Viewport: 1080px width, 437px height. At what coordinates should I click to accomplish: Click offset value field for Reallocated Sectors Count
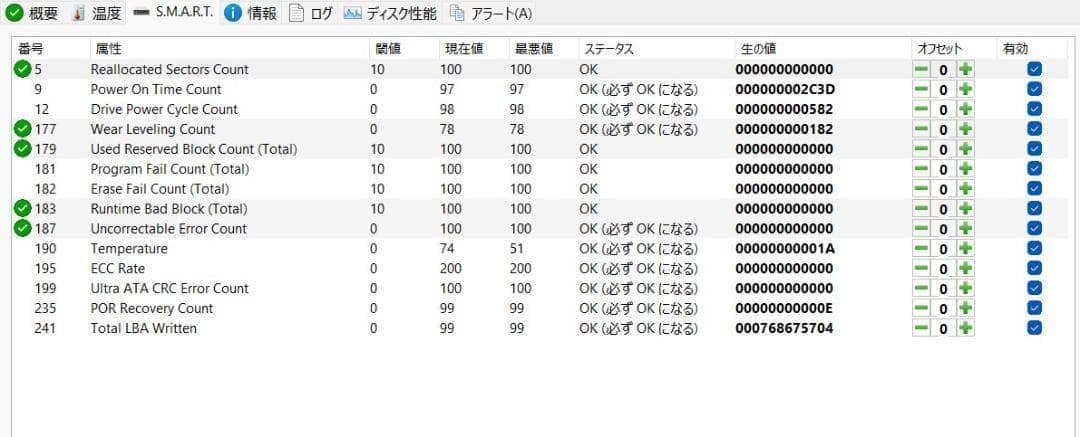pos(944,70)
